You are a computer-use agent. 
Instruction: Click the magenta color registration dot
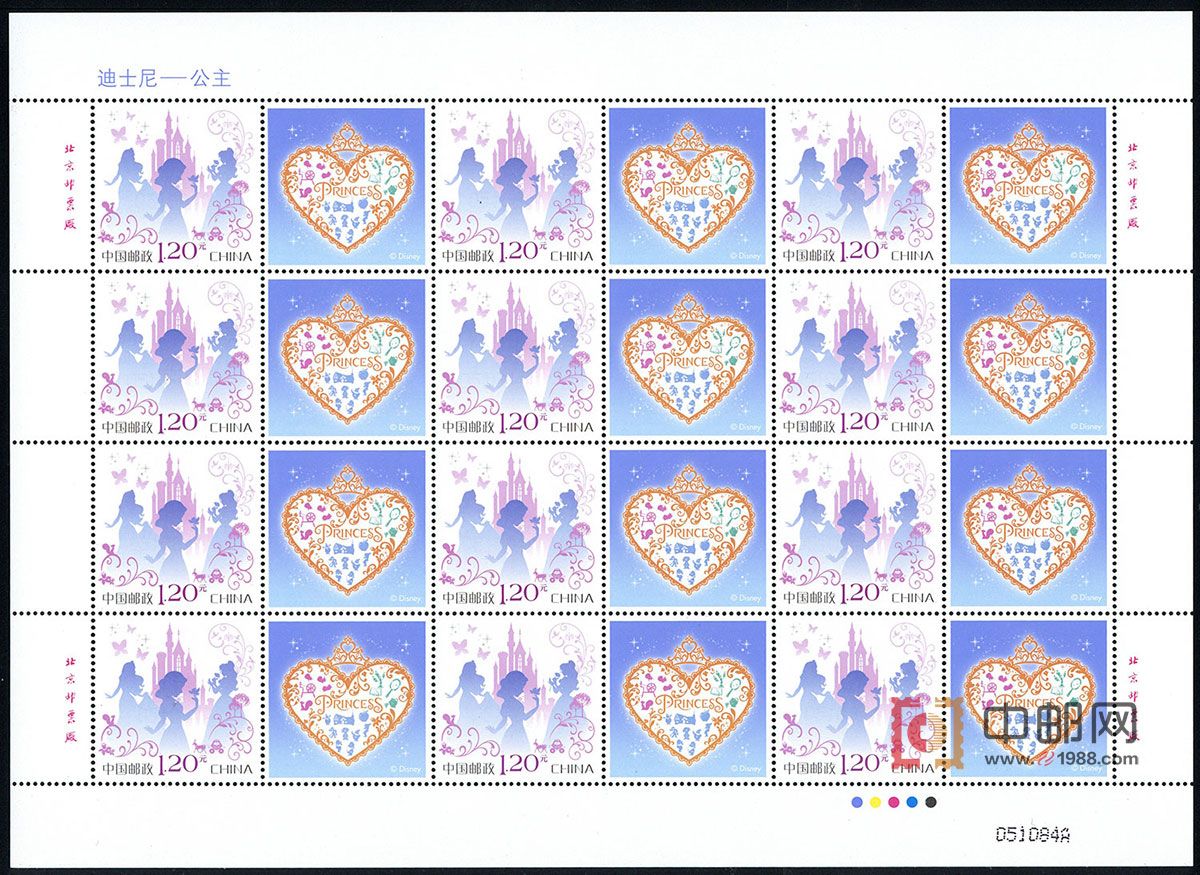click(893, 802)
